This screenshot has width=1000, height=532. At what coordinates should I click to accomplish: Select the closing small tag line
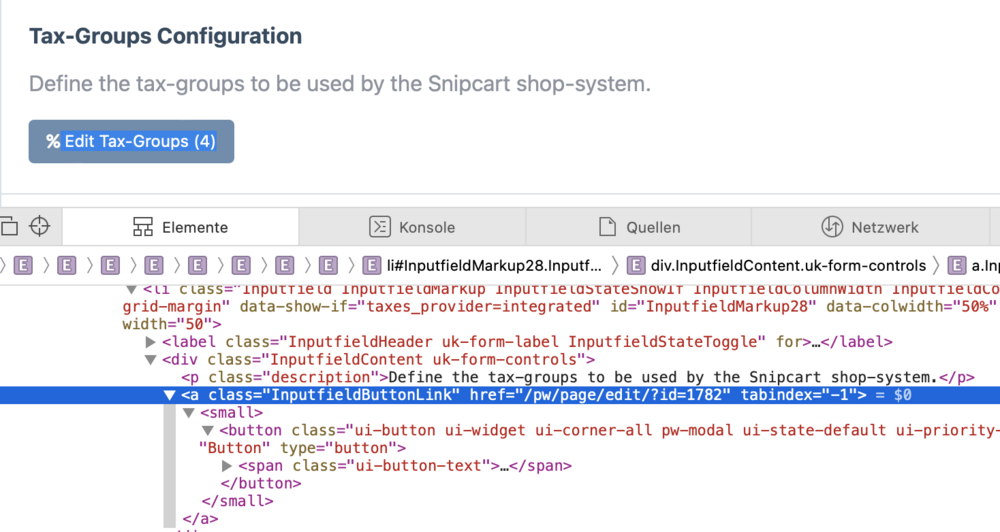[x=237, y=501]
